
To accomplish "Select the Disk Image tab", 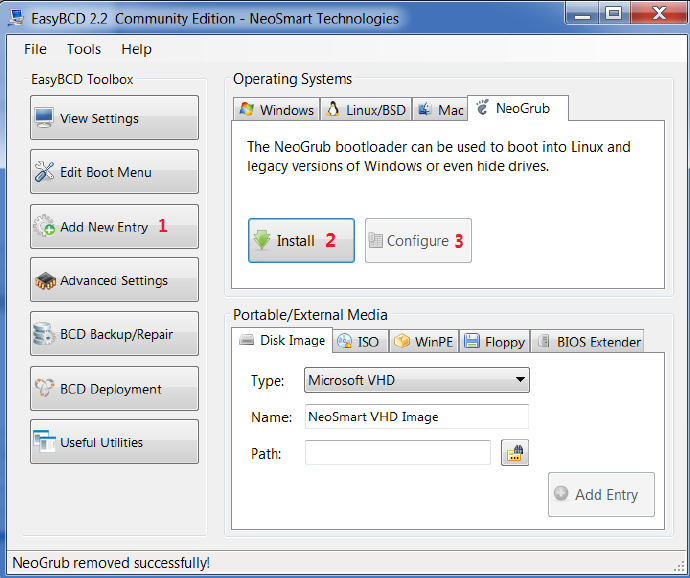I will pos(282,340).
